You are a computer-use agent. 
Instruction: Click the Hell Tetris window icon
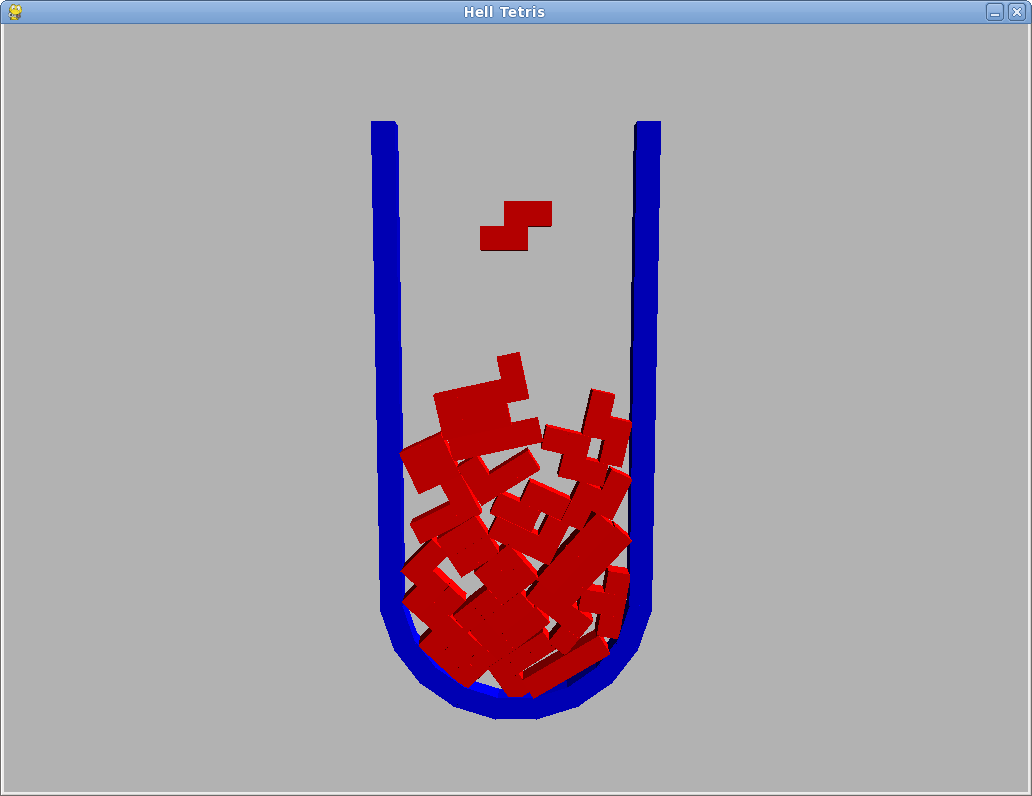(x=15, y=12)
